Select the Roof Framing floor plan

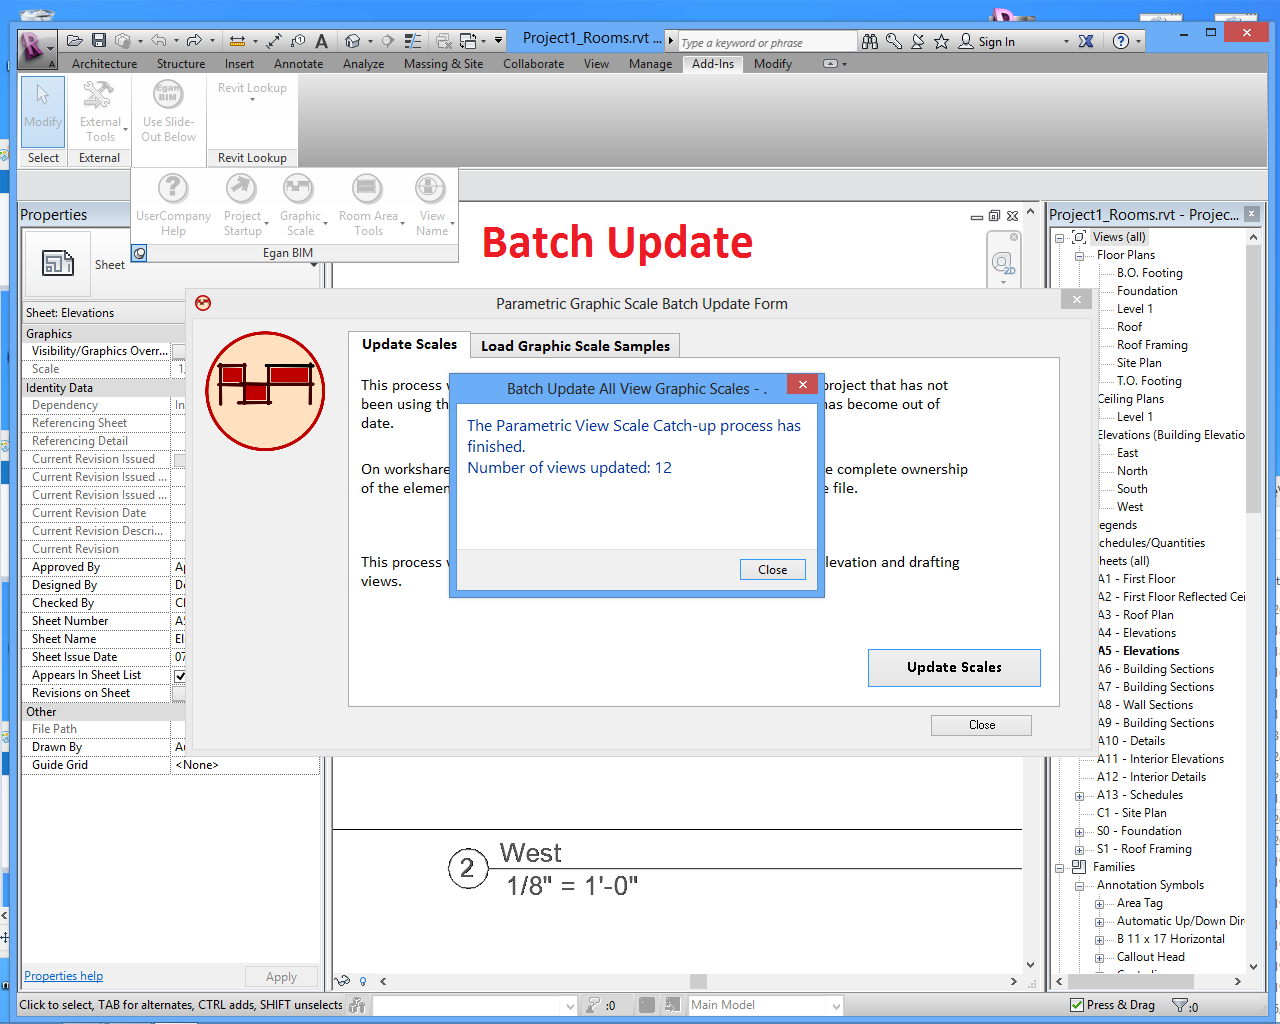(x=1152, y=345)
